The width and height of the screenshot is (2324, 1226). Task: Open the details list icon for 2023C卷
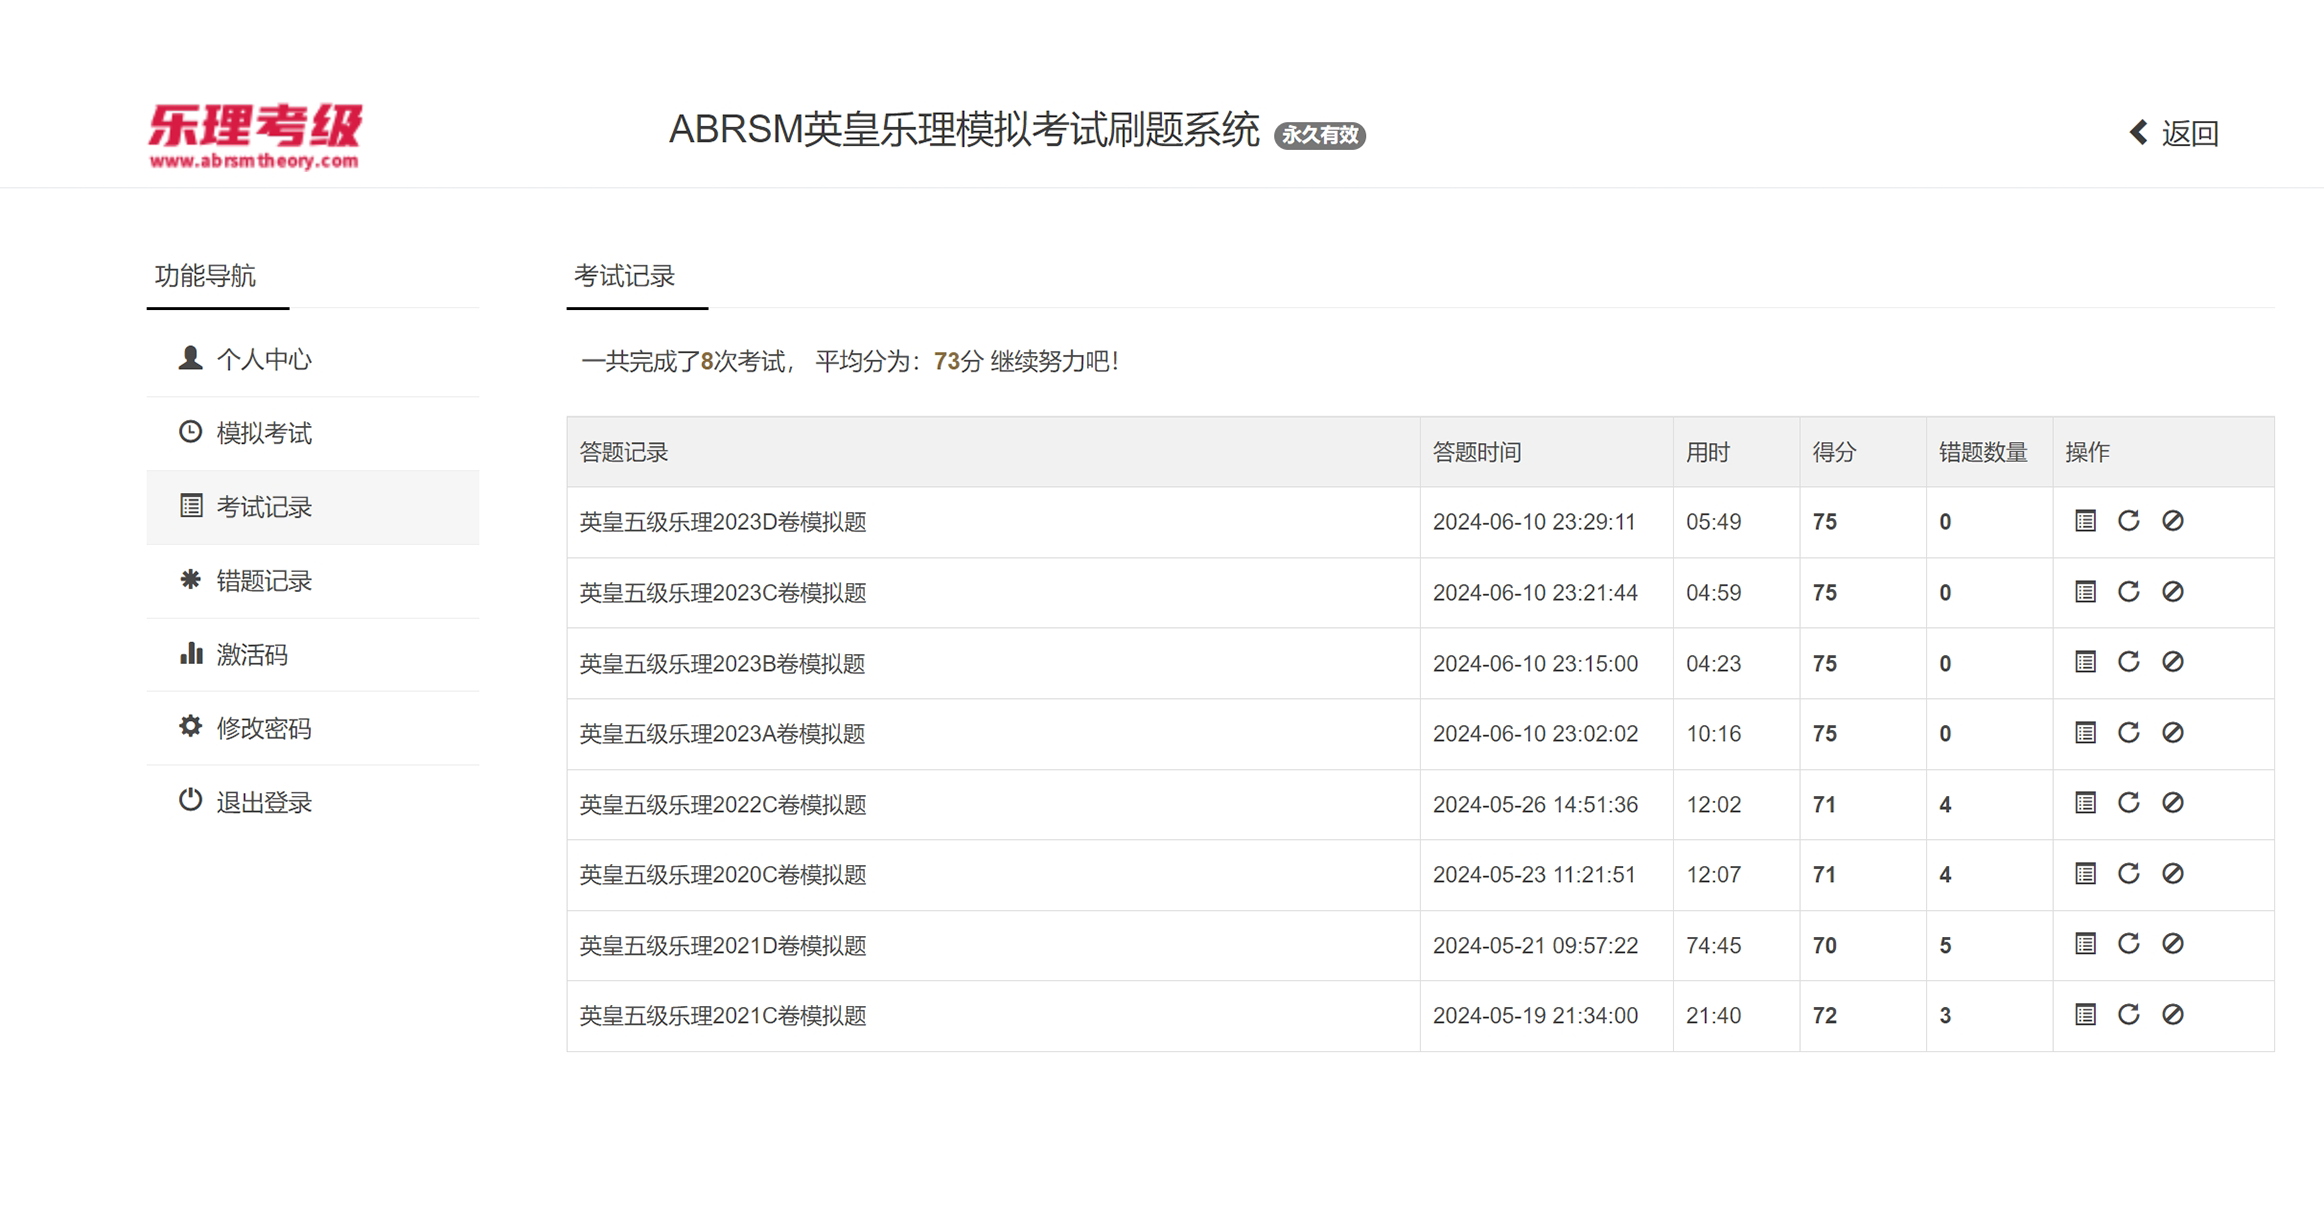pyautogui.click(x=2085, y=592)
